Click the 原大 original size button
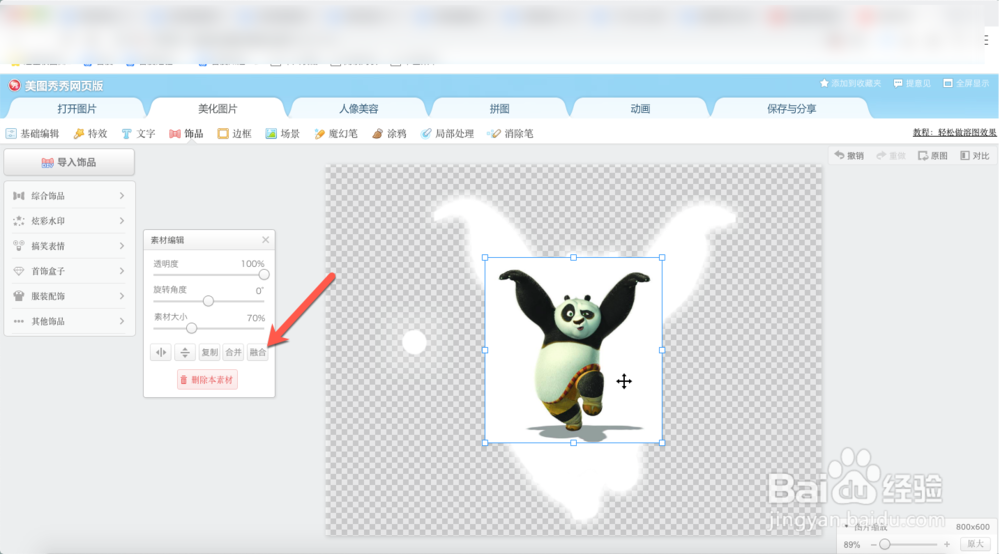 click(x=975, y=544)
